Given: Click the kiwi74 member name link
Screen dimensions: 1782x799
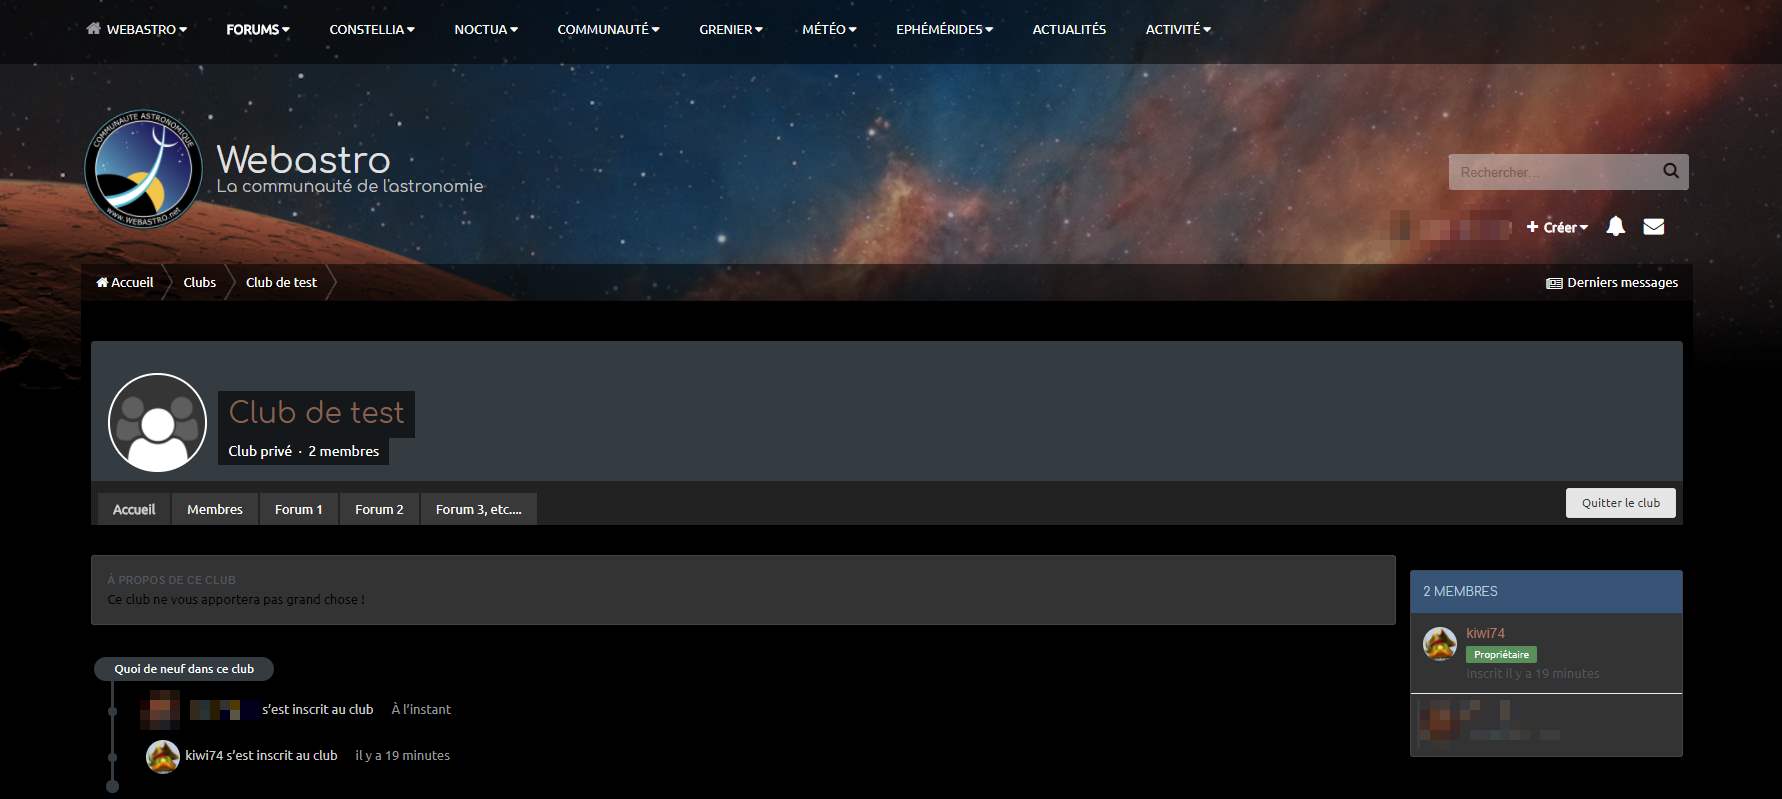Looking at the screenshot, I should pyautogui.click(x=1485, y=633).
